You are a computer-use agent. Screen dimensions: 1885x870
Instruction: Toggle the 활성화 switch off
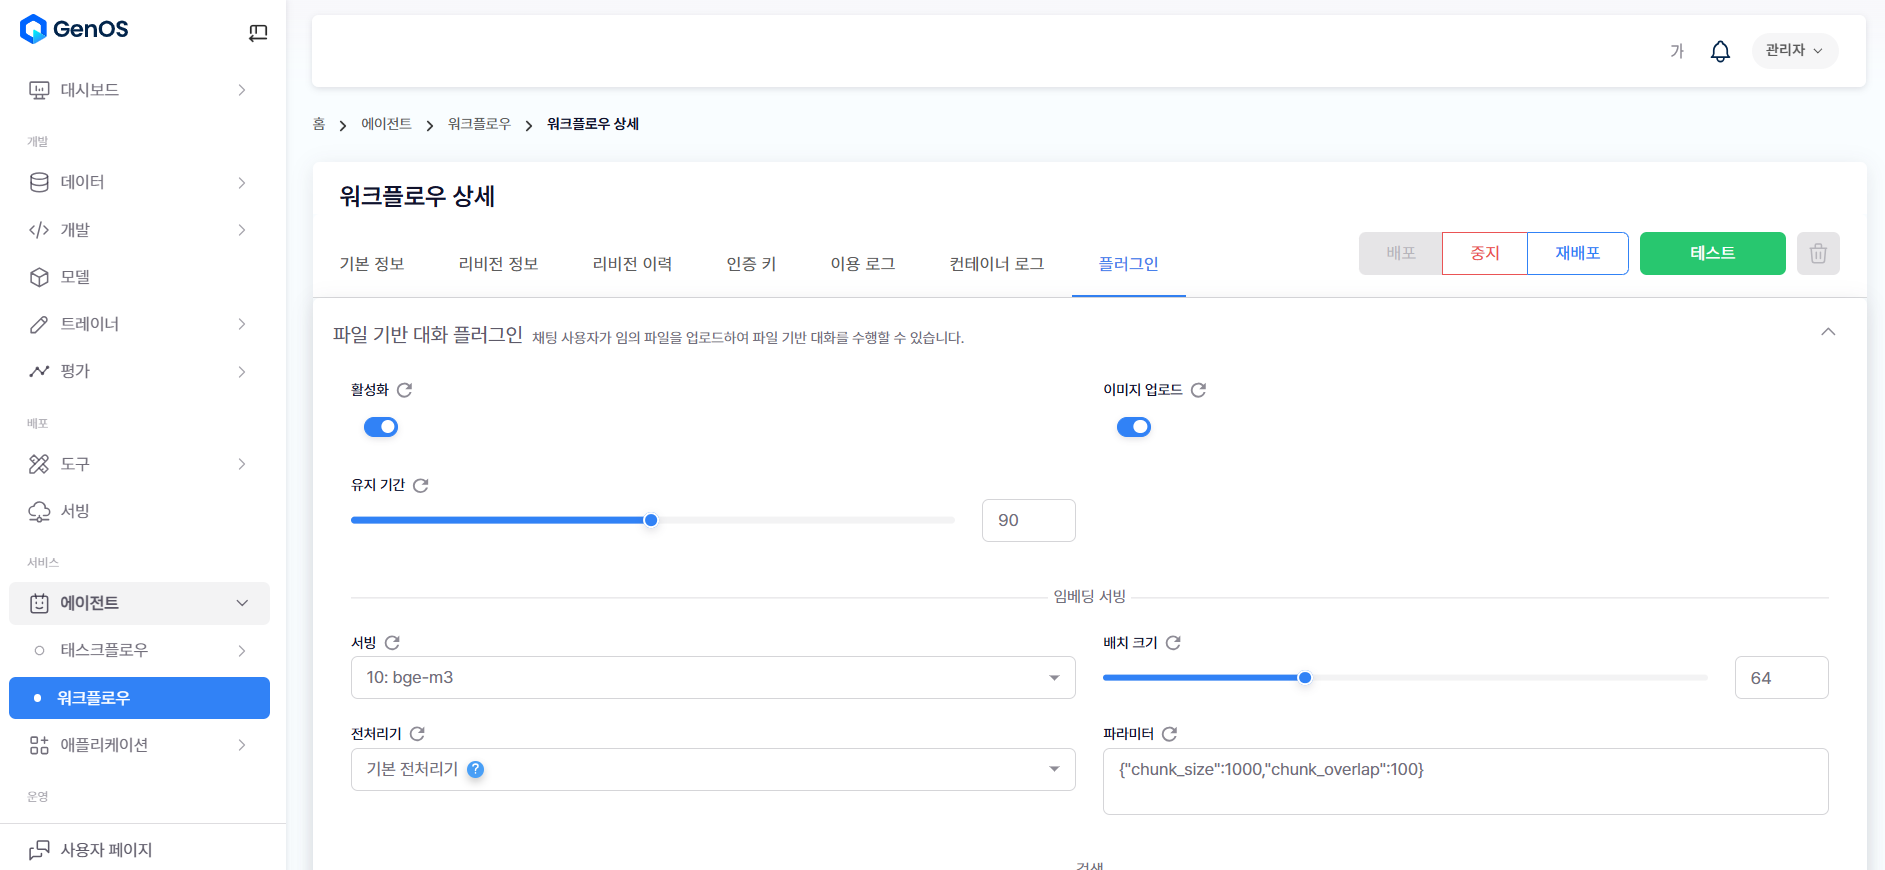(x=381, y=427)
